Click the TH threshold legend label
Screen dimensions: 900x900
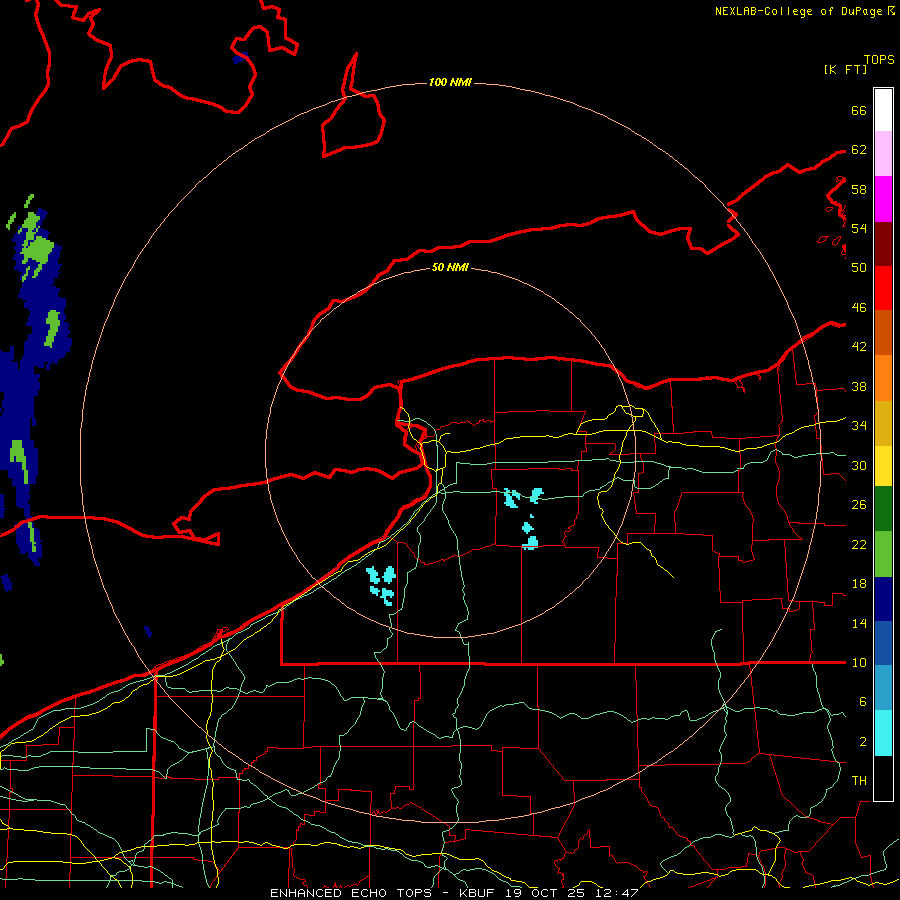pyautogui.click(x=859, y=781)
